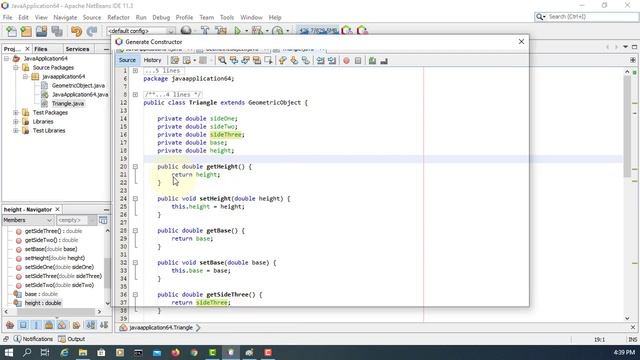This screenshot has height=360, width=640.
Task: Click the editor vertical scrollbar thumb
Action: [627, 127]
